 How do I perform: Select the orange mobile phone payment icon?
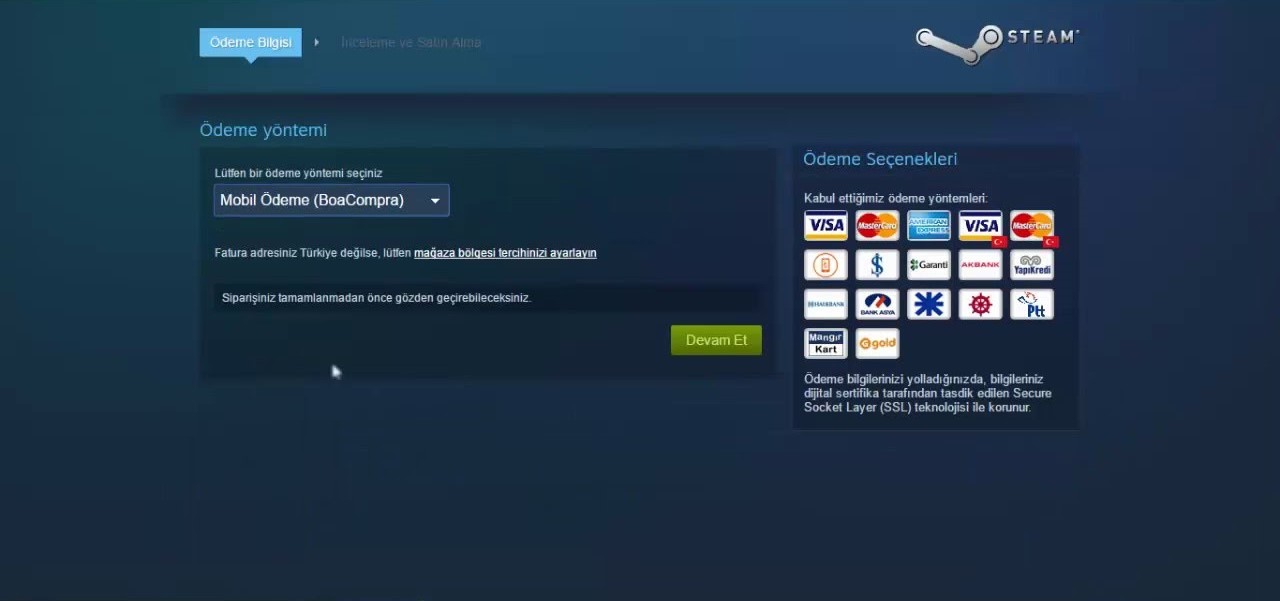pos(826,265)
